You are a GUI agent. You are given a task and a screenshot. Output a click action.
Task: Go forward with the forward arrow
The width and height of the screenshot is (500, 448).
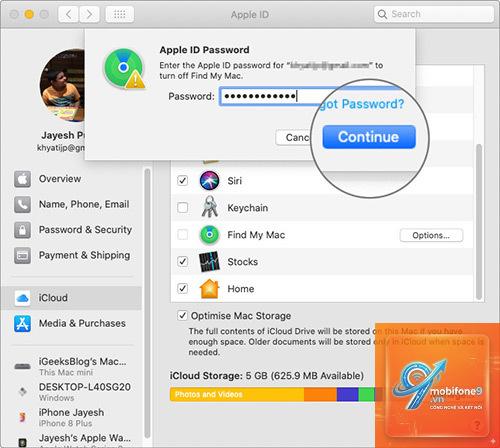89,14
